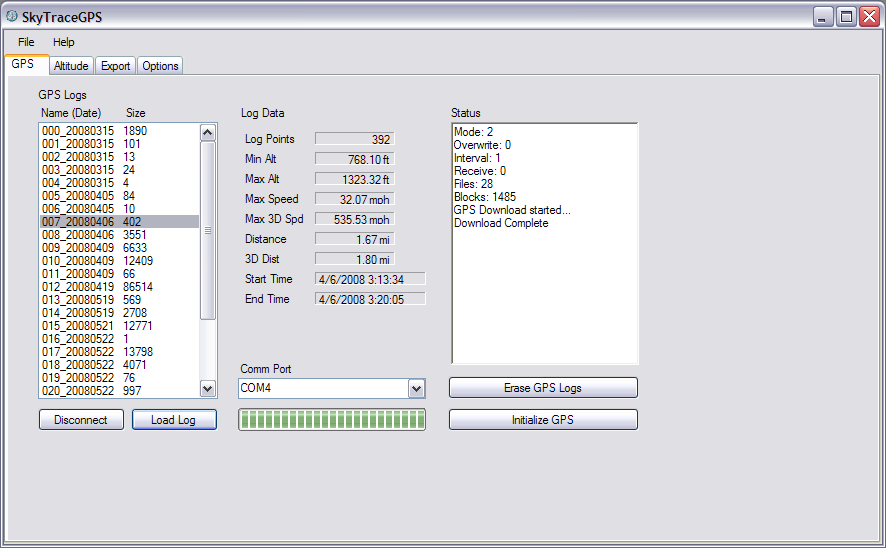Click the Start Time field 4/6/2008 3:13:34
The image size is (886, 548).
370,279
